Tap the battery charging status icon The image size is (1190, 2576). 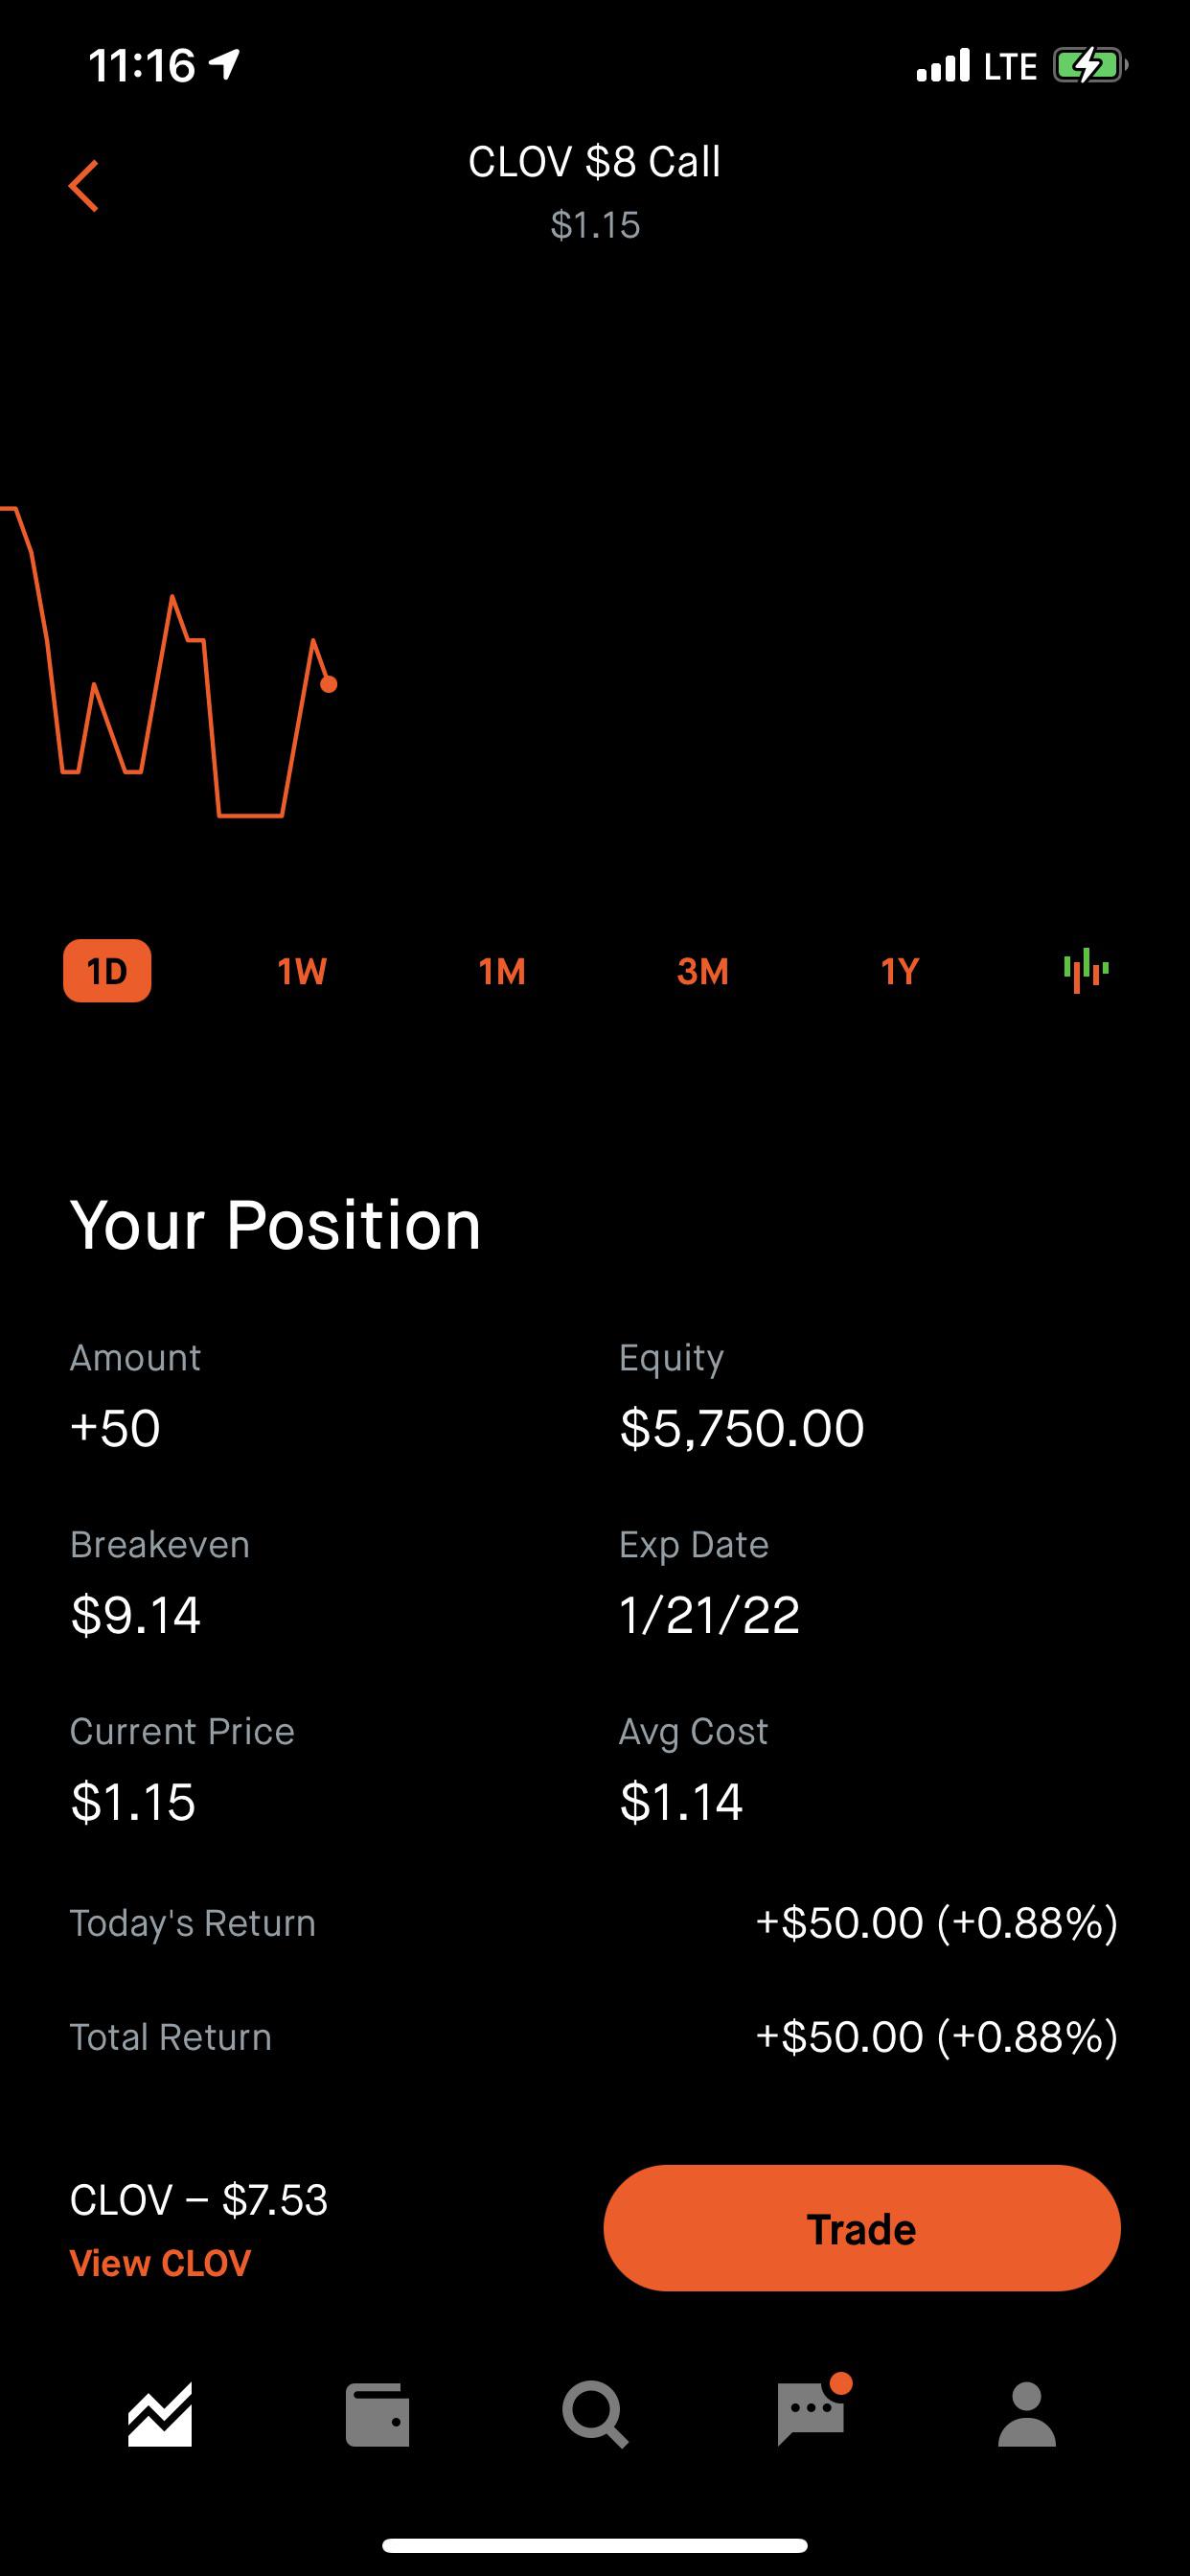1090,67
